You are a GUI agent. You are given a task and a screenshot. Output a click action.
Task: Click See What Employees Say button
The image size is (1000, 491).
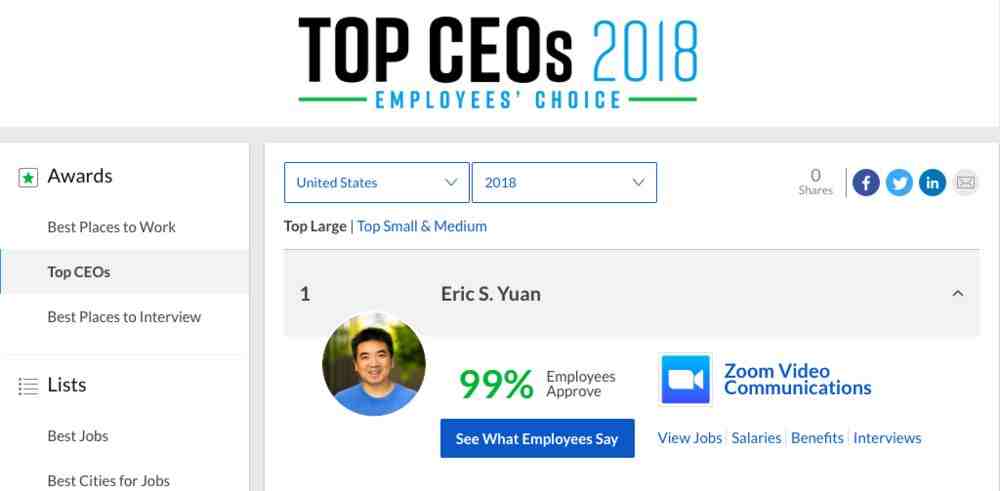pos(537,438)
